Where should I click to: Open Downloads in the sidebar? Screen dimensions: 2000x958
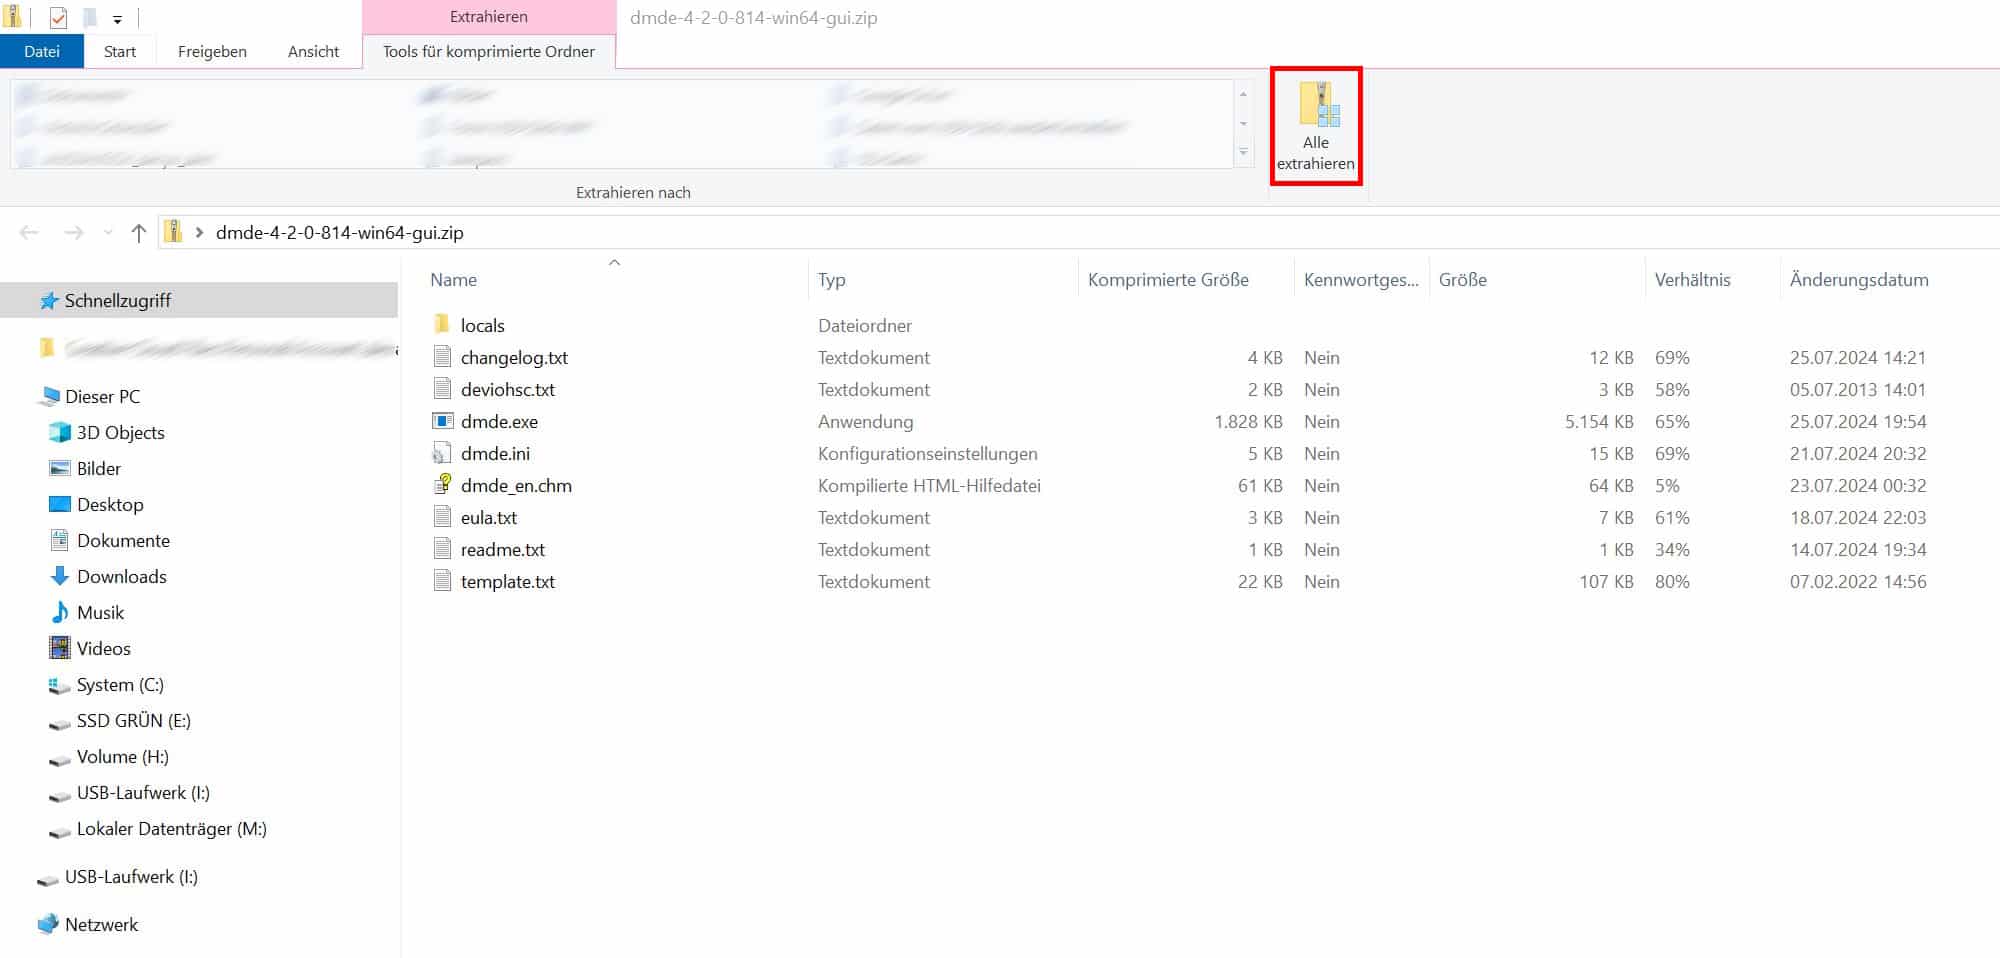coord(121,576)
